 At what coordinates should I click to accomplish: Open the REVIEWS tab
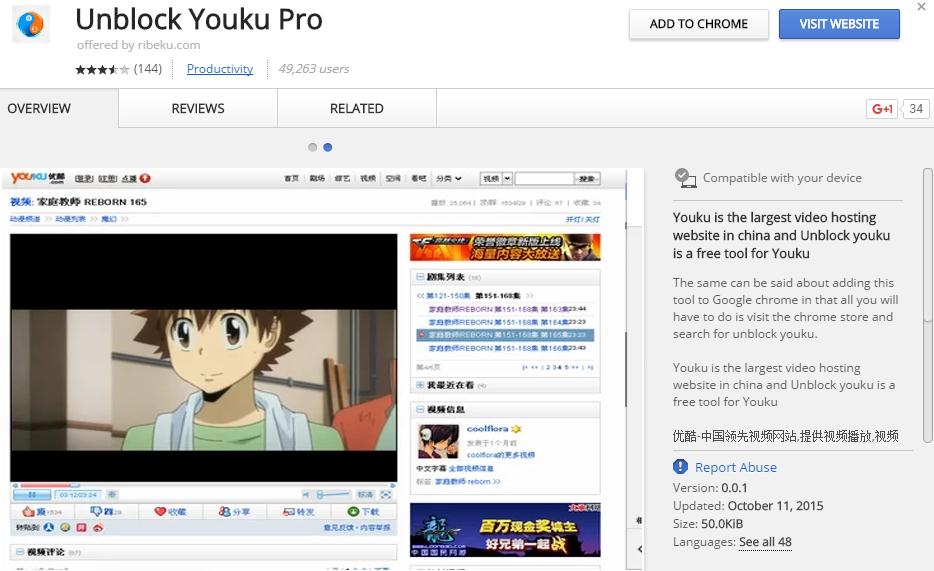(198, 108)
